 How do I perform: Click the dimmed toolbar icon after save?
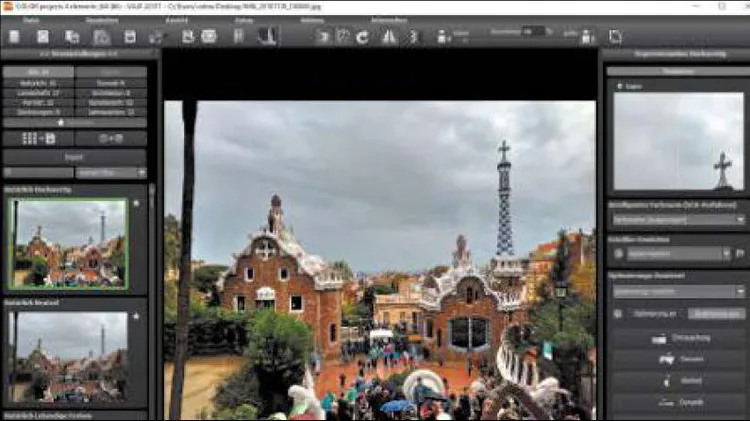(x=156, y=37)
